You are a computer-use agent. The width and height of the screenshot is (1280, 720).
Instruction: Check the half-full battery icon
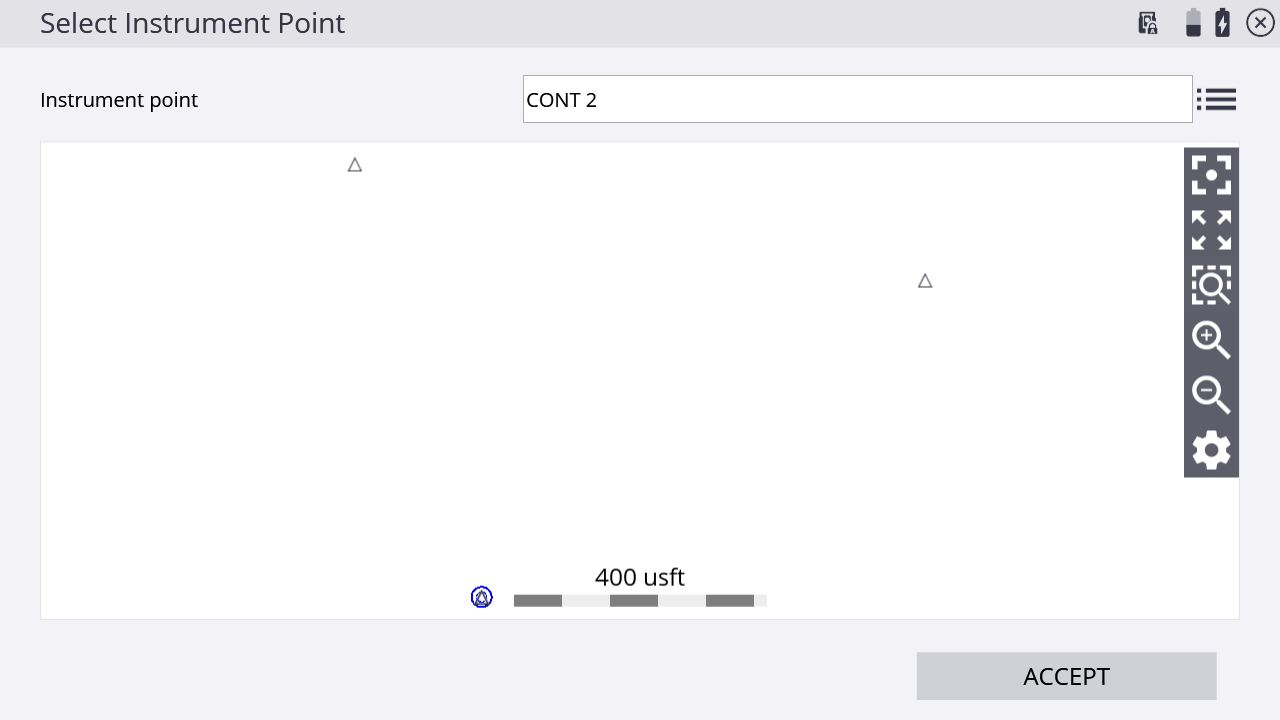click(x=1193, y=22)
